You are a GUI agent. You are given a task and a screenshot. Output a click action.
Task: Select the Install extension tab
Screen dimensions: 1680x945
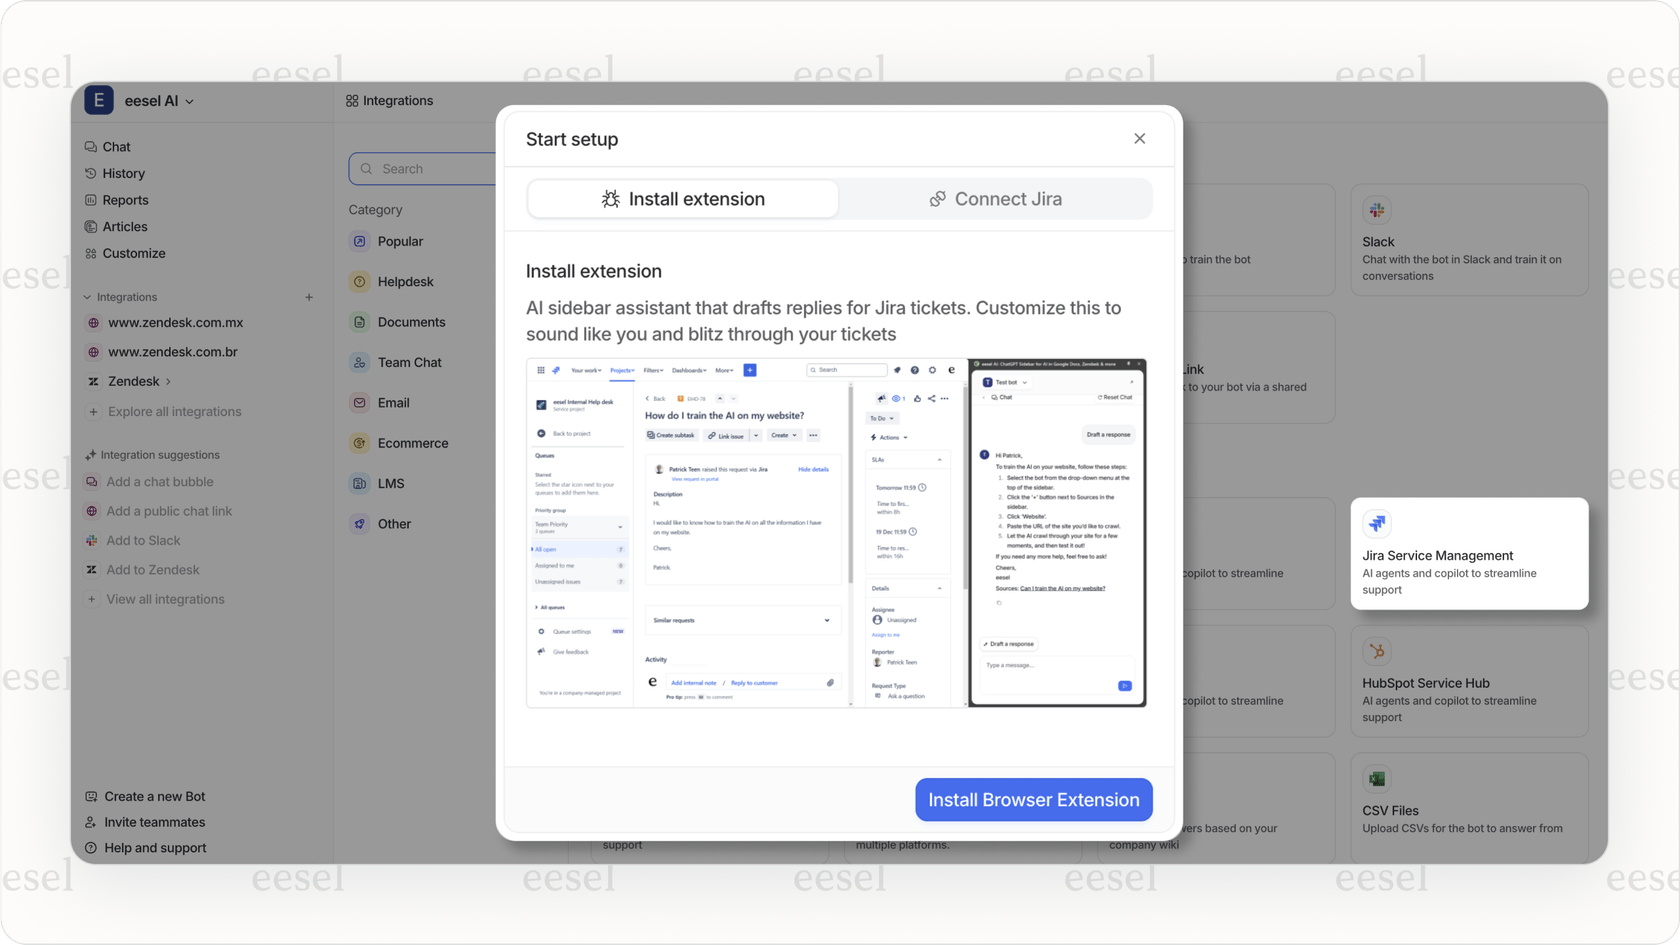coord(683,198)
